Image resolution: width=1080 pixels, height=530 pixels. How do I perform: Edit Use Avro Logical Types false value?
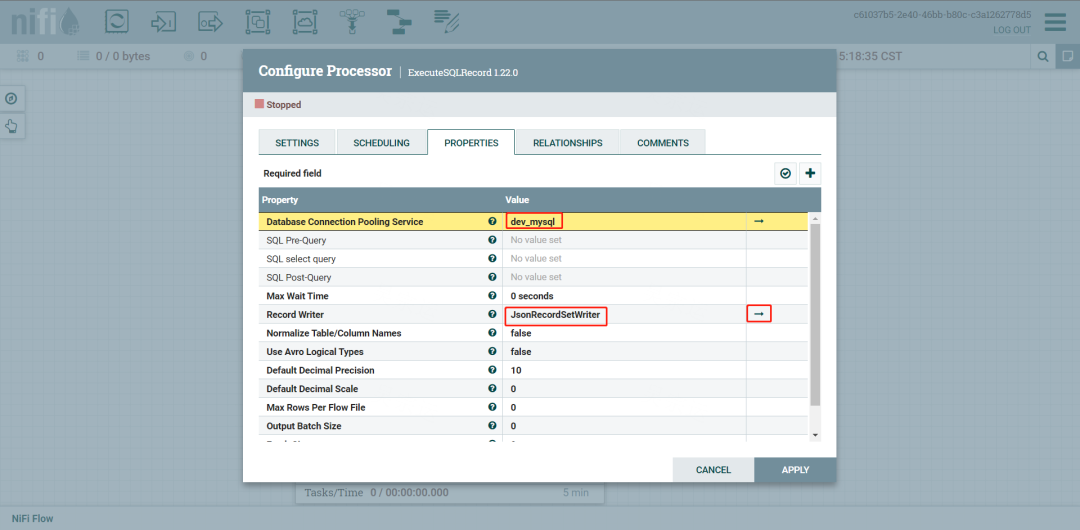coord(625,351)
